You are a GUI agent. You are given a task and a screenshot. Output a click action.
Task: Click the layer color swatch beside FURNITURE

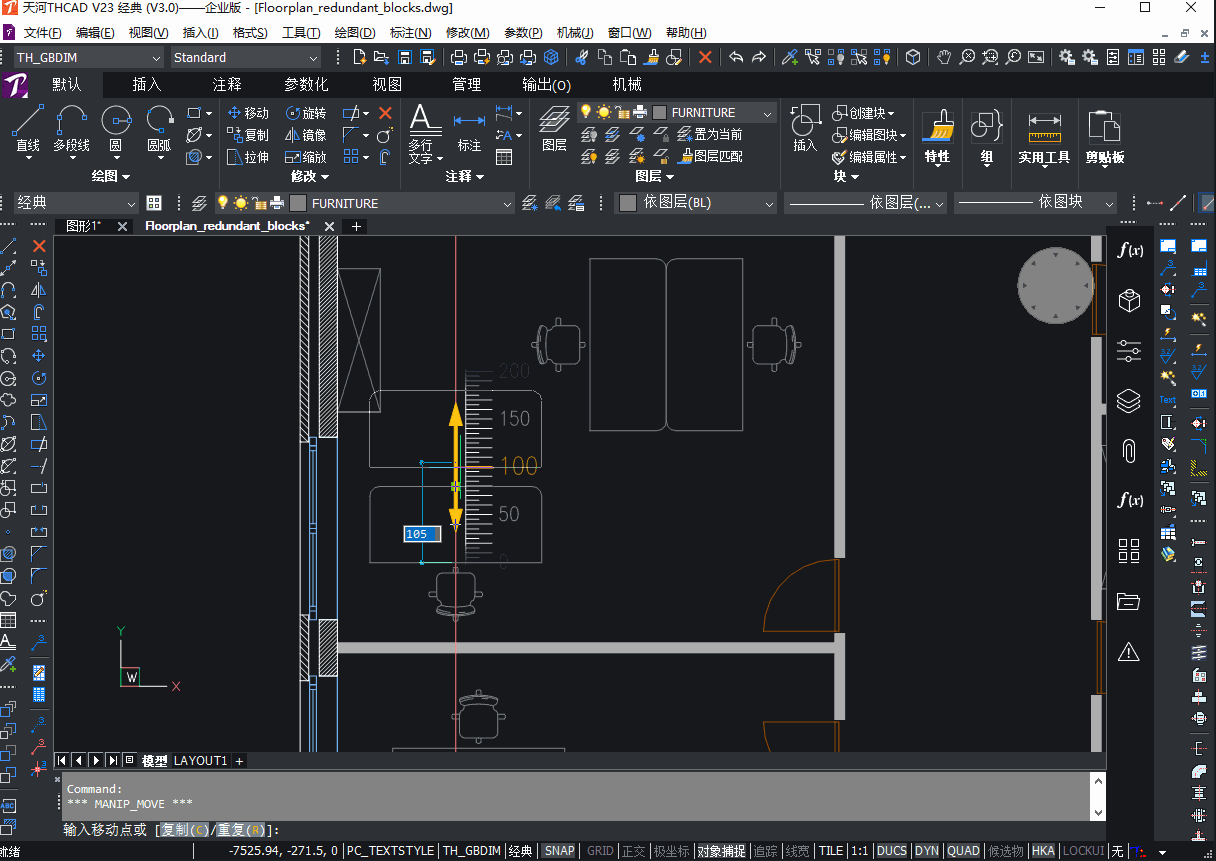[659, 113]
